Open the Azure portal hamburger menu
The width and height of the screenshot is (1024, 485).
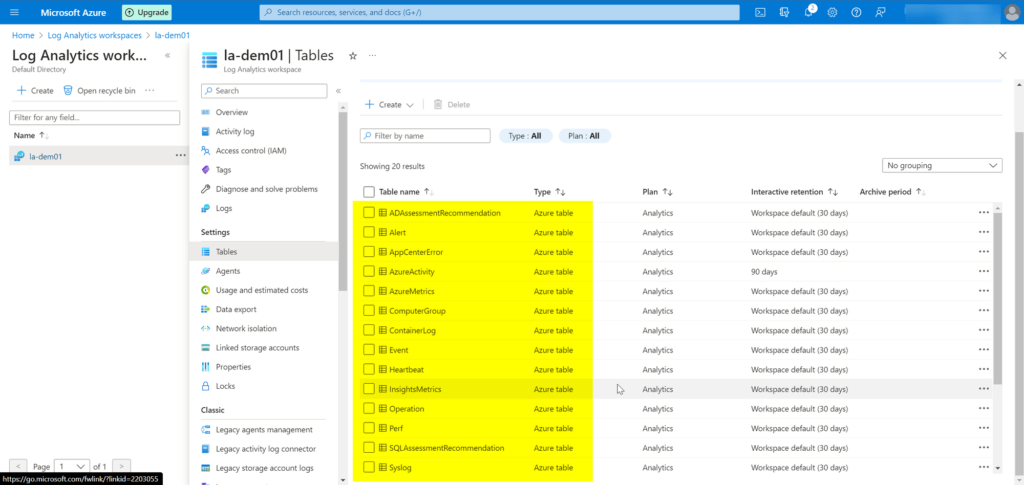click(x=14, y=12)
